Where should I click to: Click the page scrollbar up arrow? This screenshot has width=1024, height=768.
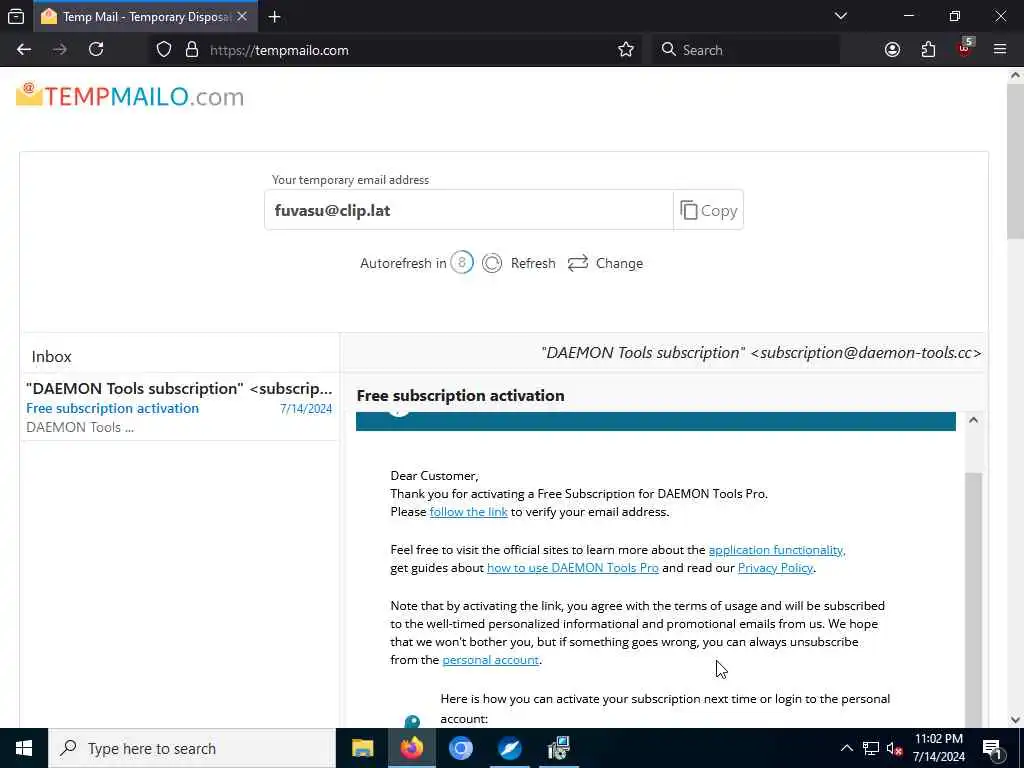1015,75
